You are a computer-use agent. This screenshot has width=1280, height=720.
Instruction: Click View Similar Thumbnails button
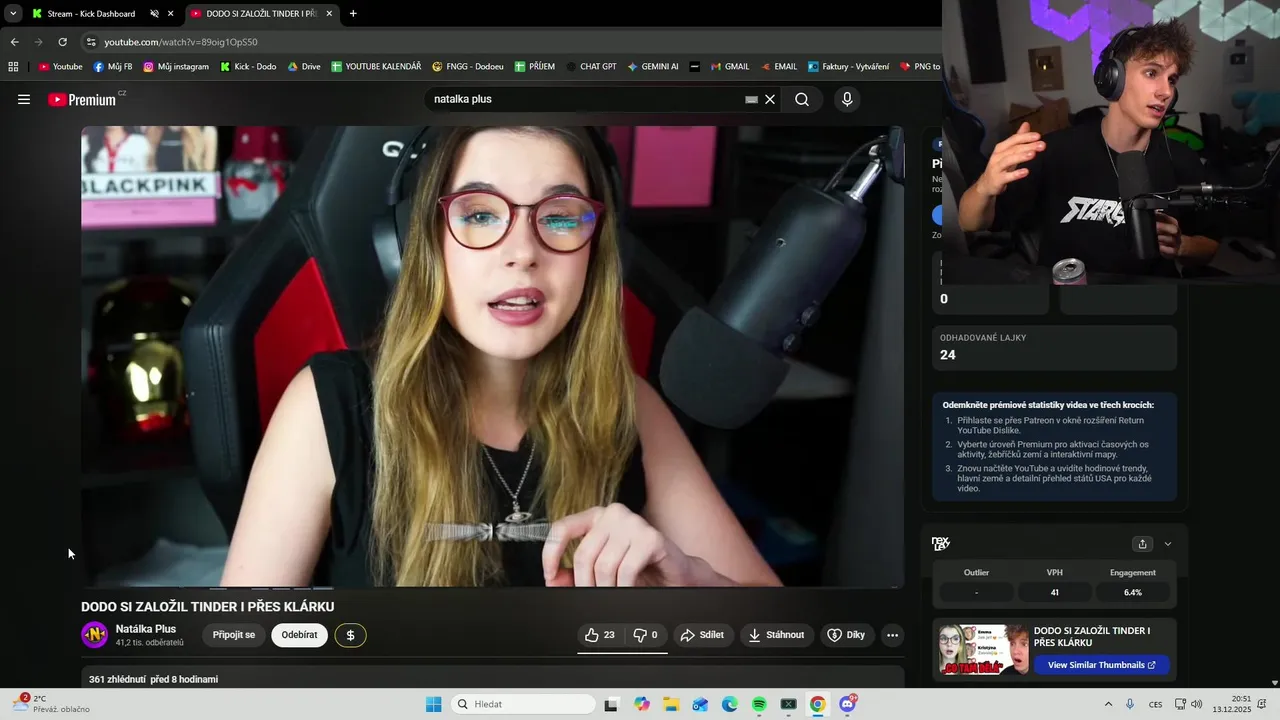[1101, 665]
